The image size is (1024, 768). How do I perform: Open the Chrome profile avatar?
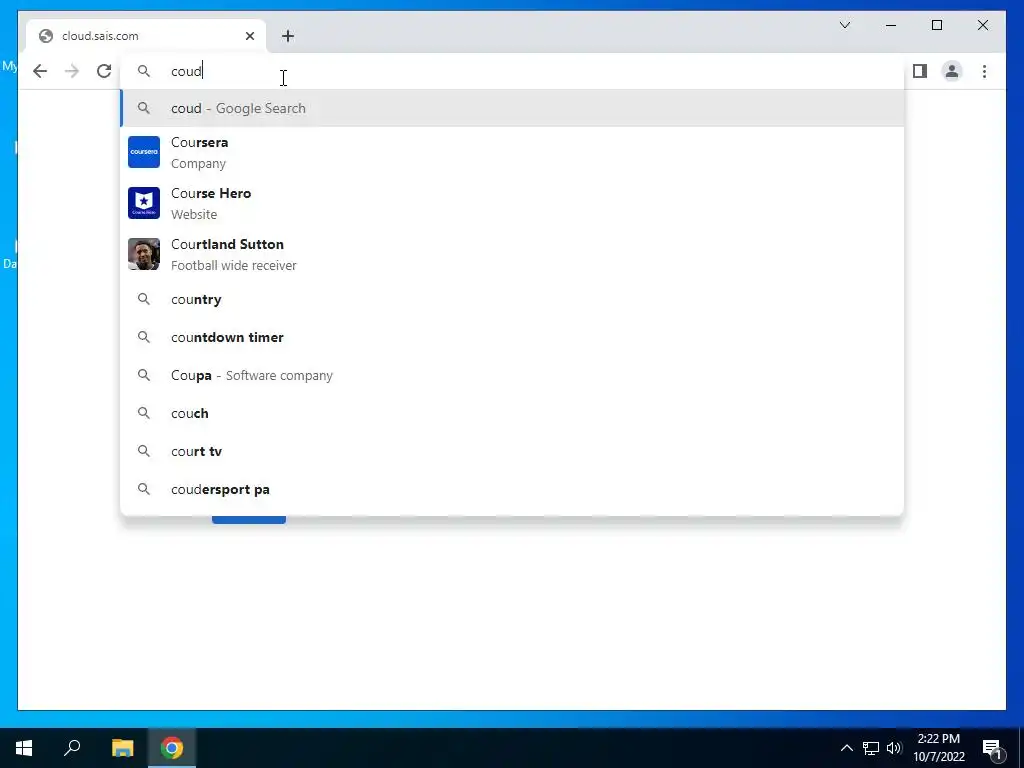click(952, 71)
